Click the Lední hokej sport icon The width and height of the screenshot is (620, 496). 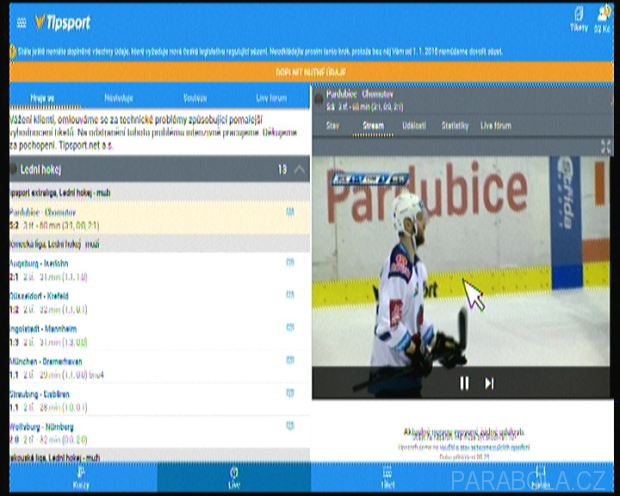(x=13, y=169)
